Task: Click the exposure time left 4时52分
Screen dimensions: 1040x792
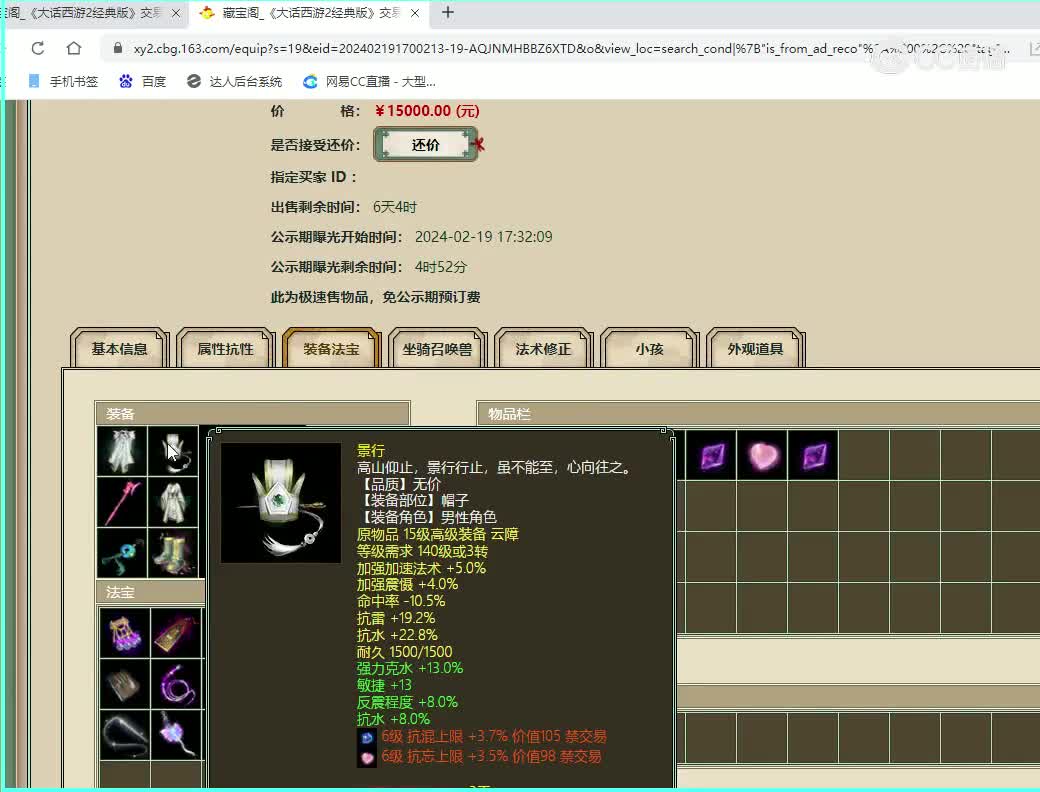Action: click(441, 267)
